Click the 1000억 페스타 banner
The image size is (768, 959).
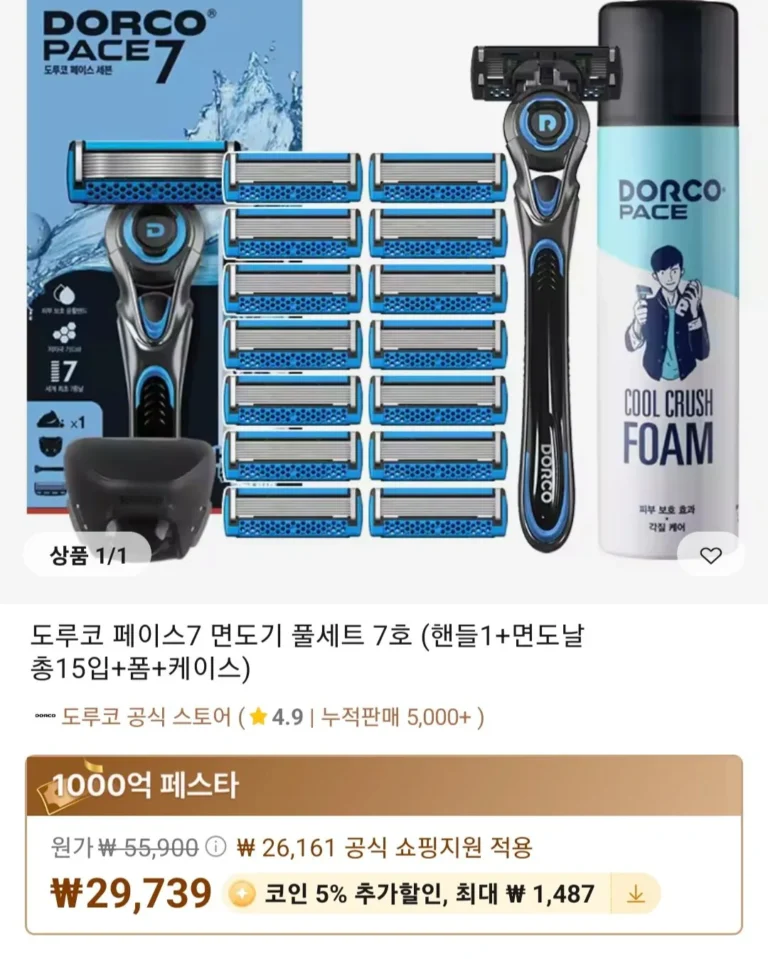[384, 786]
